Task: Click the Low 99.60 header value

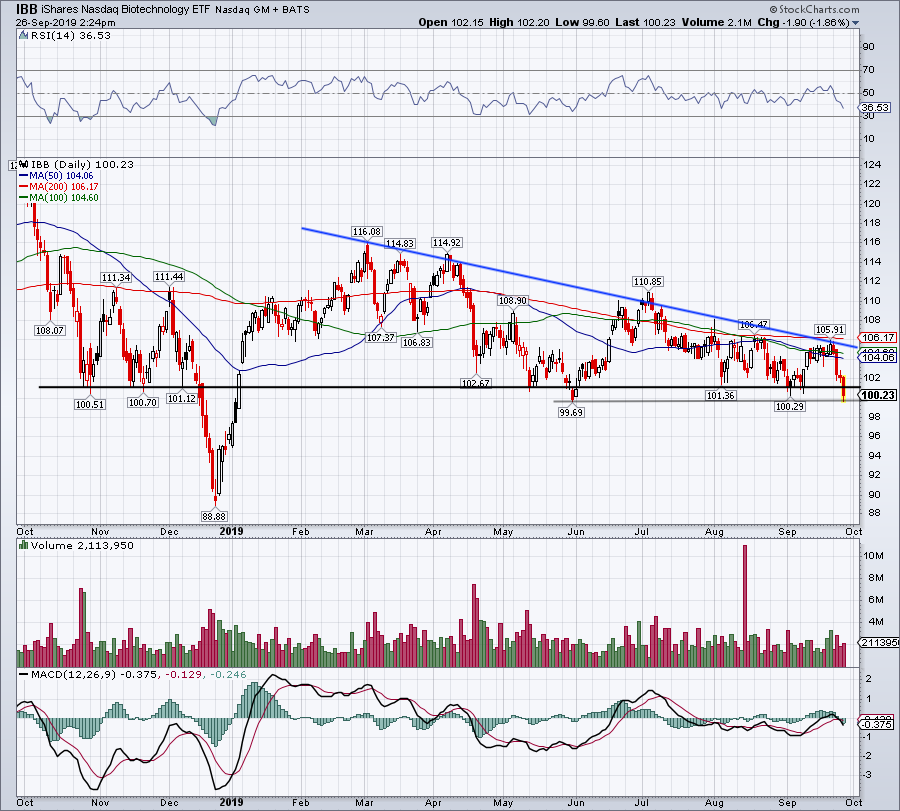Action: click(583, 22)
